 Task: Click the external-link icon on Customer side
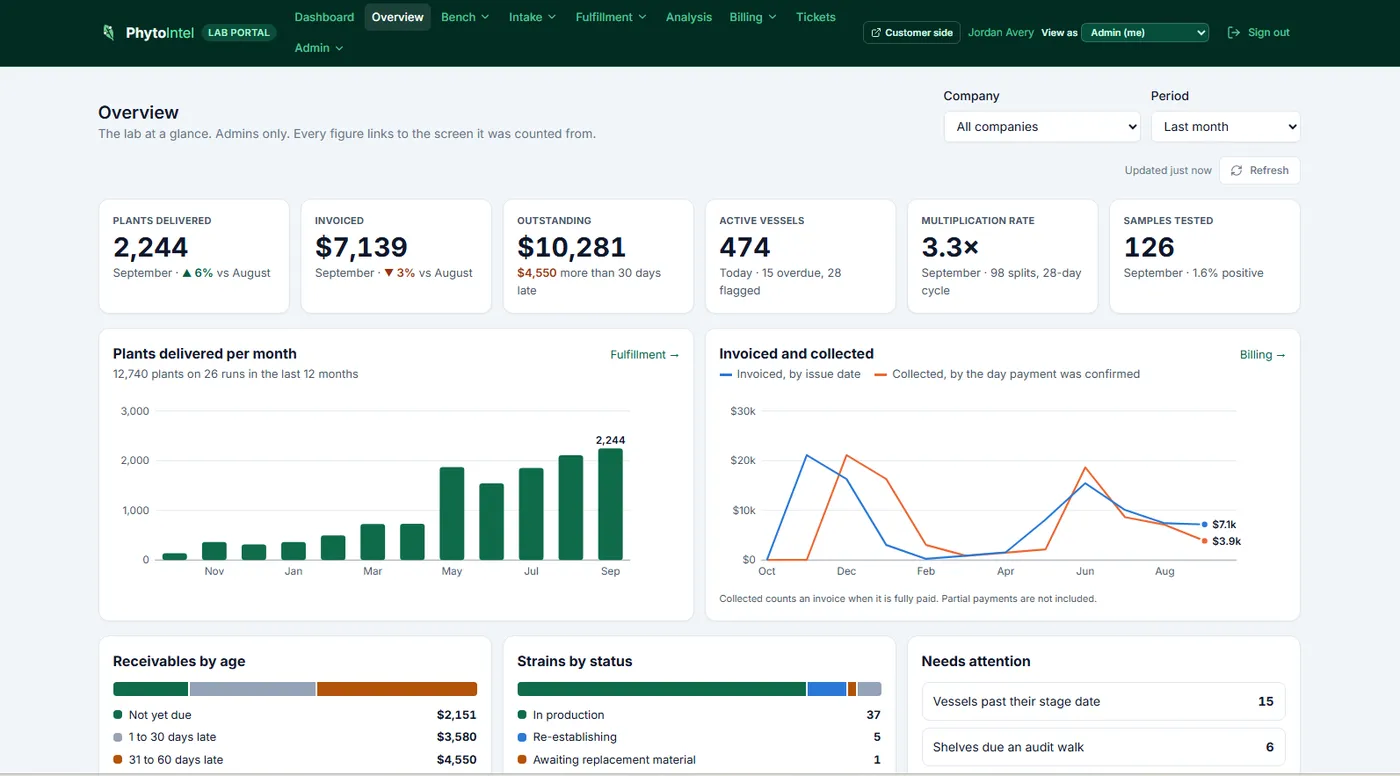(x=876, y=33)
